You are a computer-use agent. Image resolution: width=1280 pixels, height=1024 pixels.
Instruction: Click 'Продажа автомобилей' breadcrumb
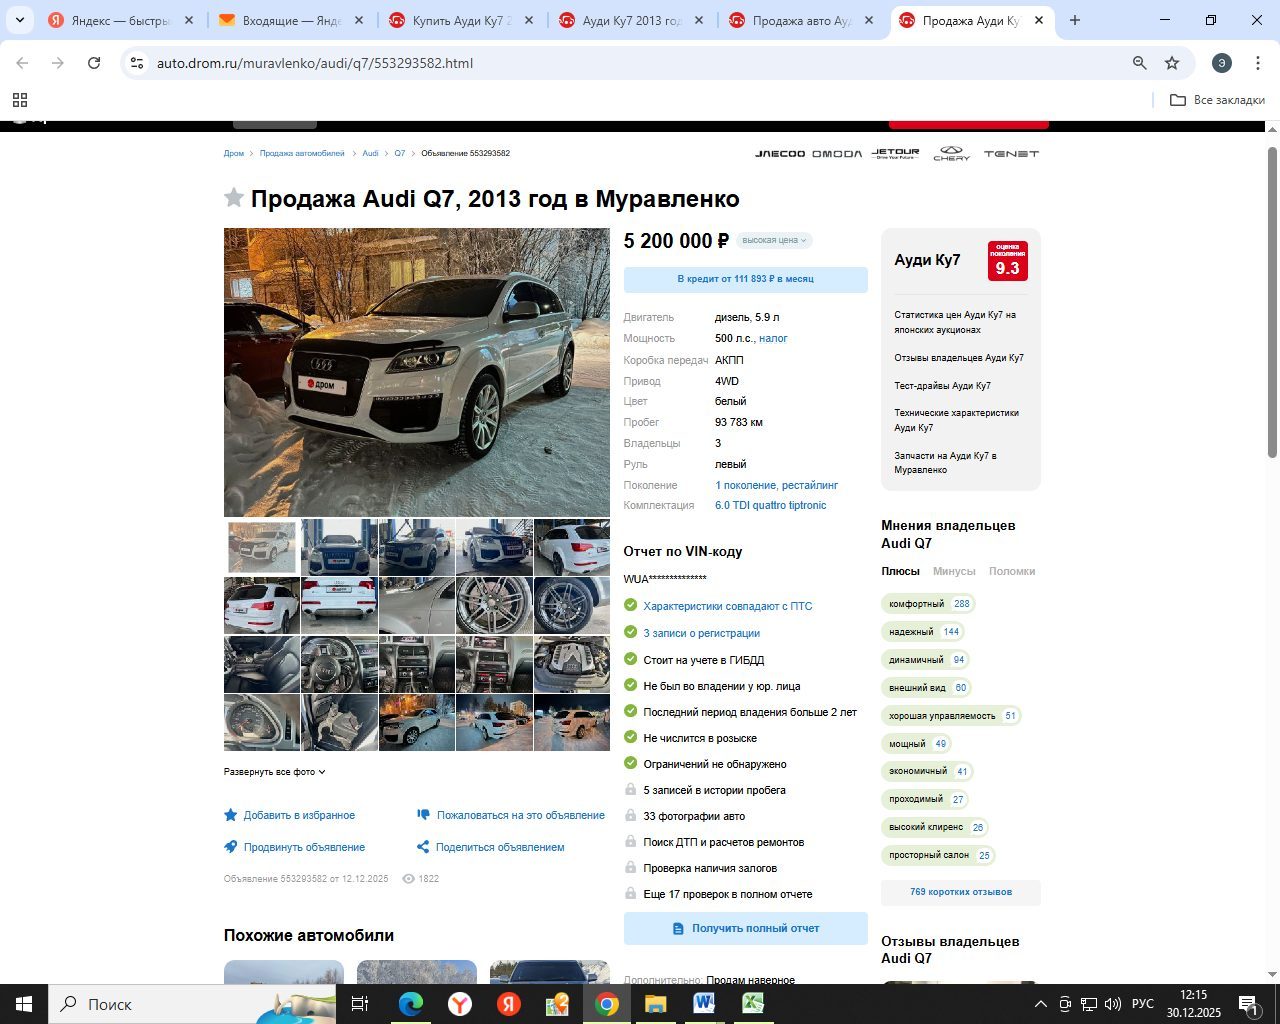pos(302,154)
